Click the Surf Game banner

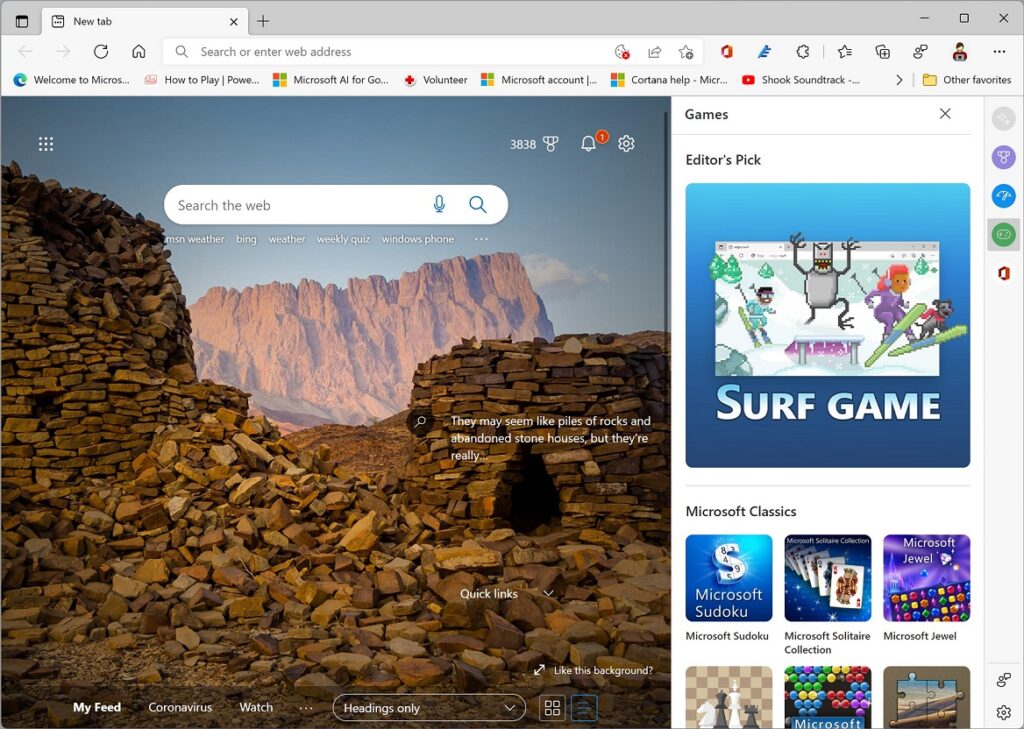pos(826,324)
